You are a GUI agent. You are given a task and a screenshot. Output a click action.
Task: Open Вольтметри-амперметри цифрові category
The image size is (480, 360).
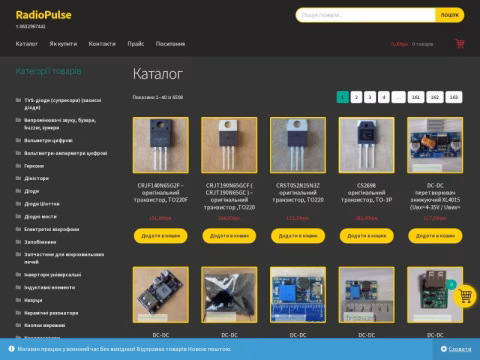point(66,153)
